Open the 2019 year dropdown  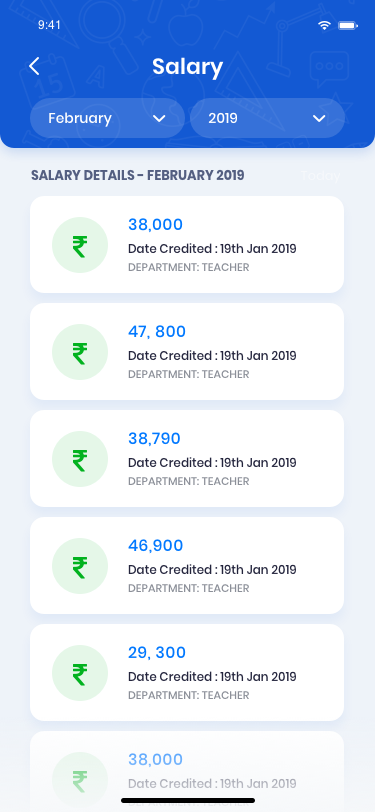click(267, 118)
